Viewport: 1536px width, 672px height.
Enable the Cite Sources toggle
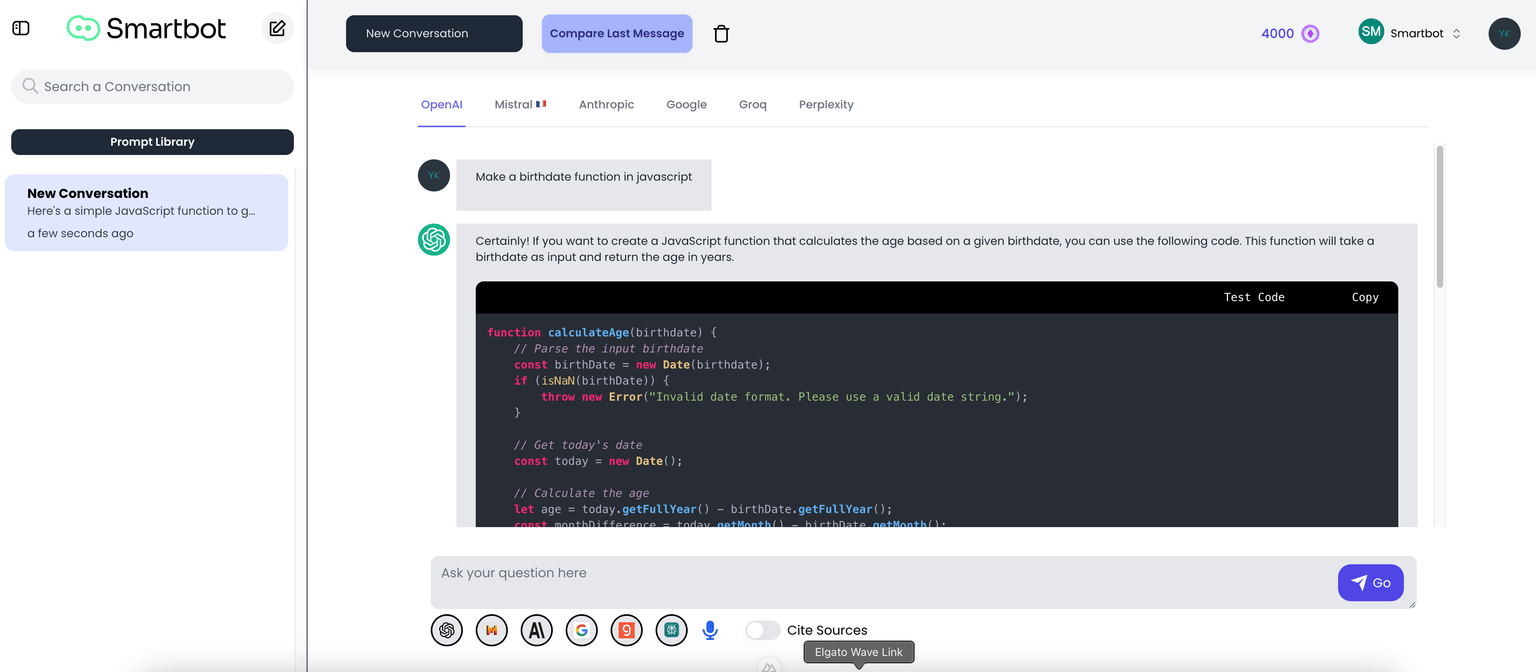[x=763, y=630]
